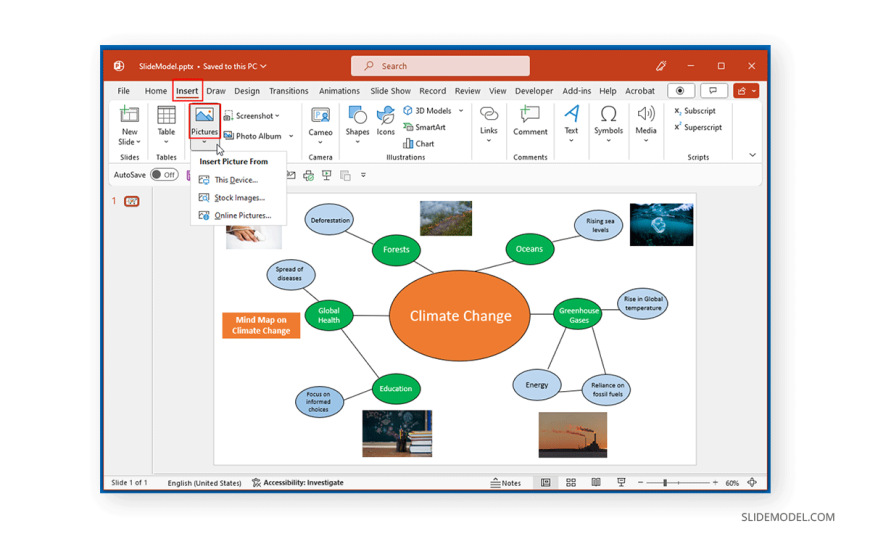870x539 pixels.
Task: Switch to the Insert tab
Action: tap(187, 91)
